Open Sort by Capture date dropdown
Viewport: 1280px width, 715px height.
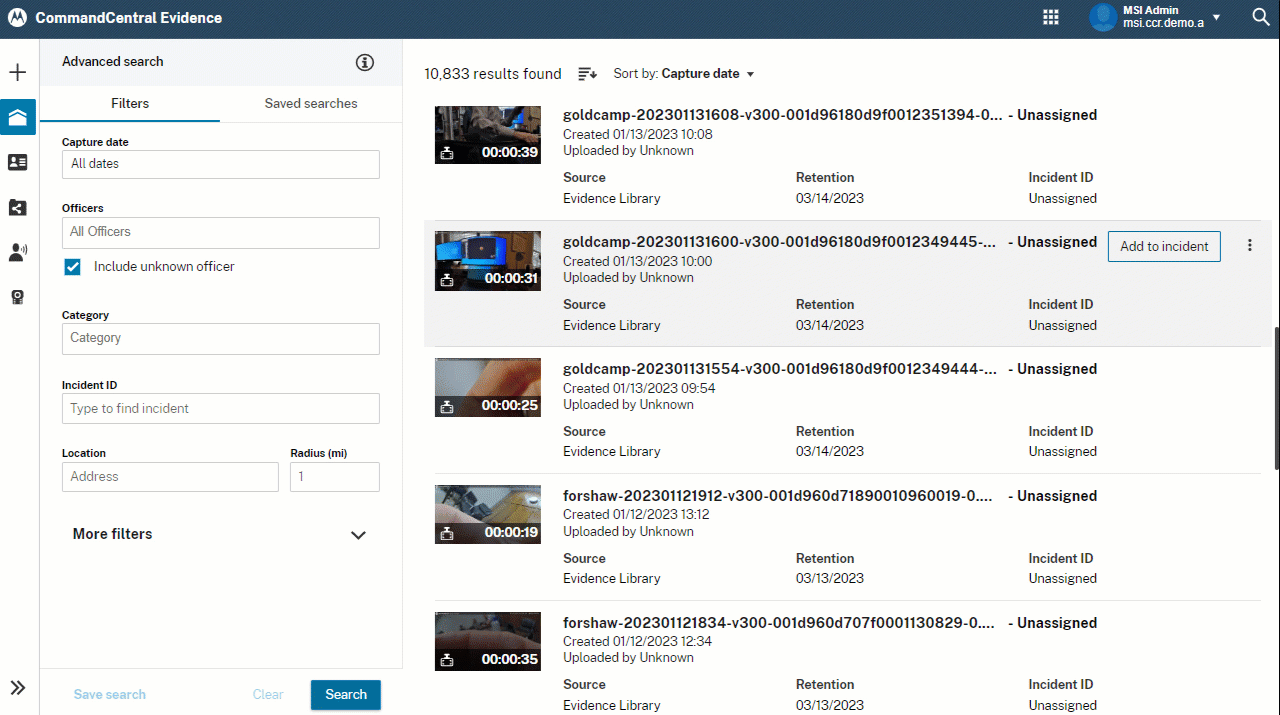pos(684,74)
